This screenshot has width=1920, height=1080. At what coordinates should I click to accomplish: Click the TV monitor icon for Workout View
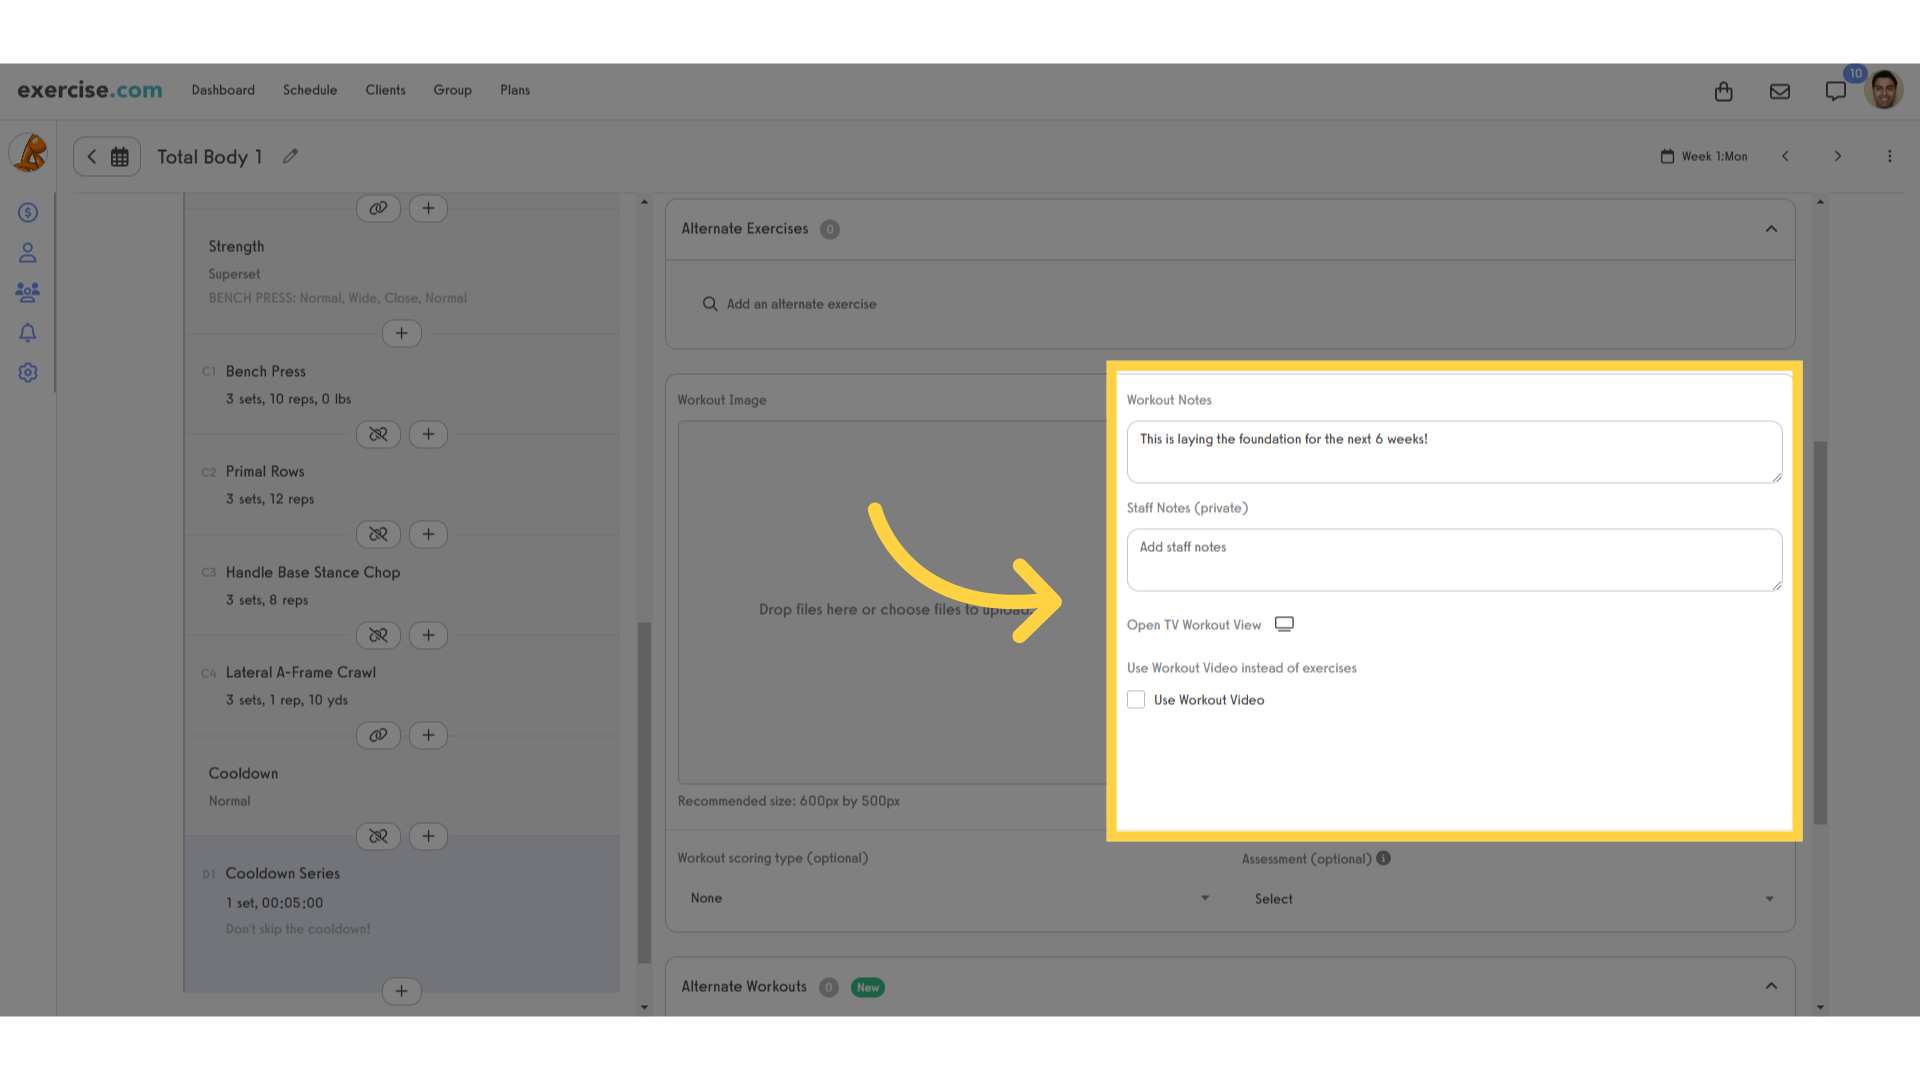coord(1284,624)
